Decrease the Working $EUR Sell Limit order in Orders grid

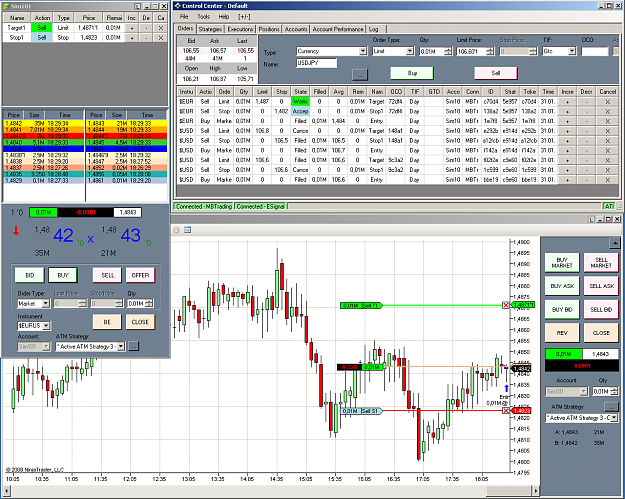(x=586, y=102)
